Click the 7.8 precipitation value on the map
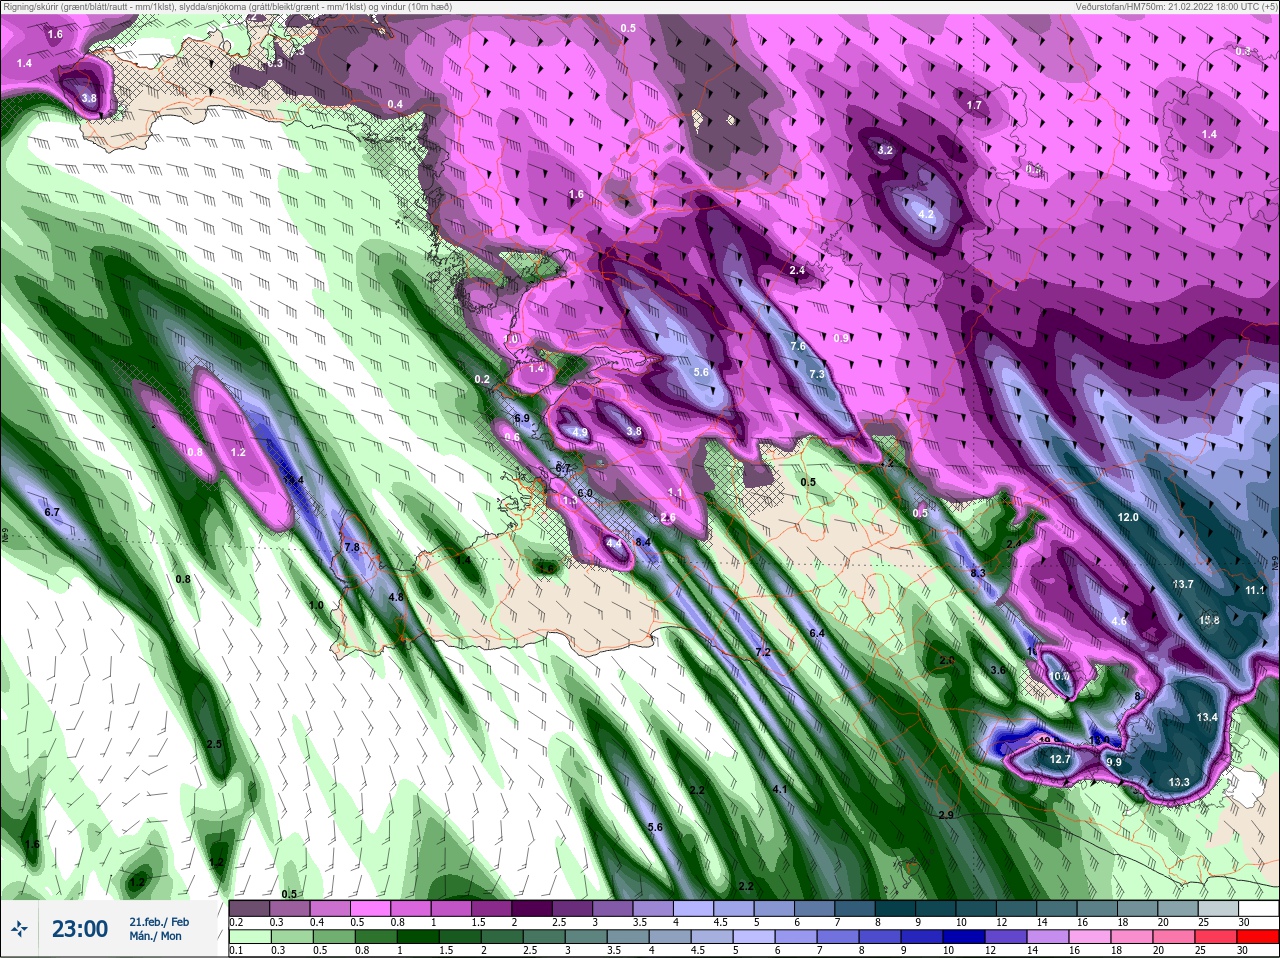 (351, 548)
